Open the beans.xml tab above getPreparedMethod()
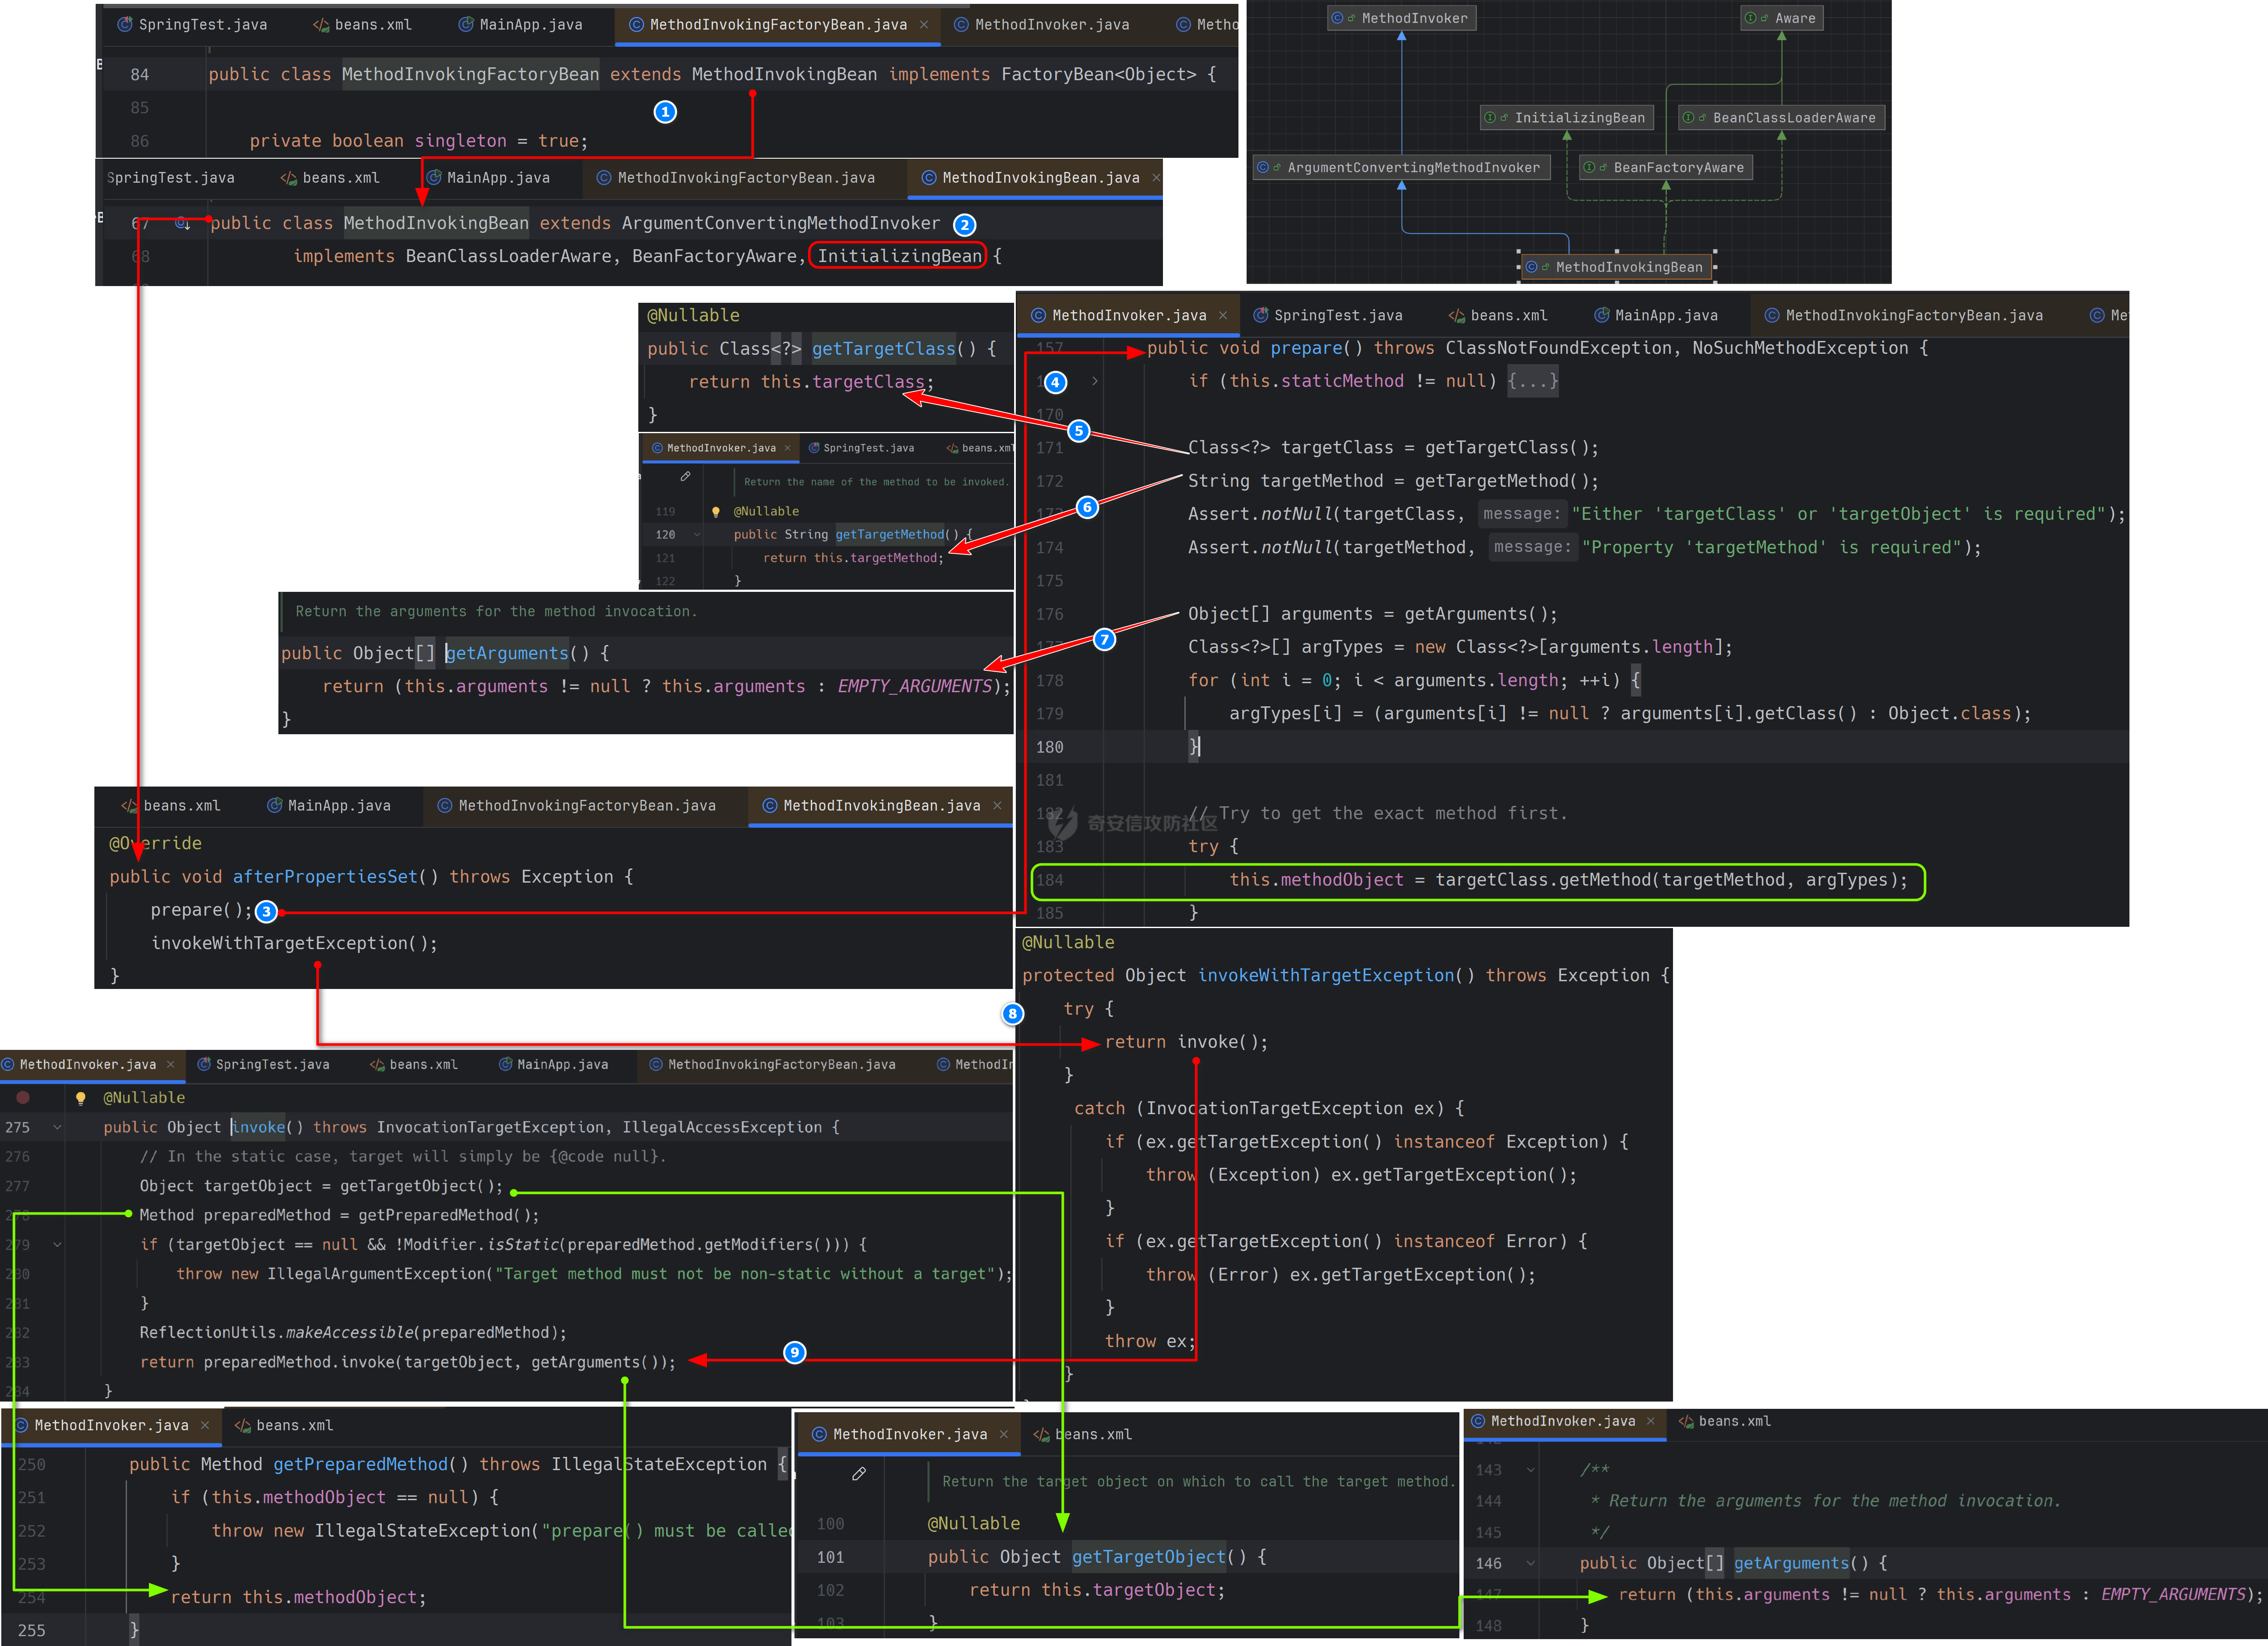The image size is (2268, 1646). (x=283, y=1425)
